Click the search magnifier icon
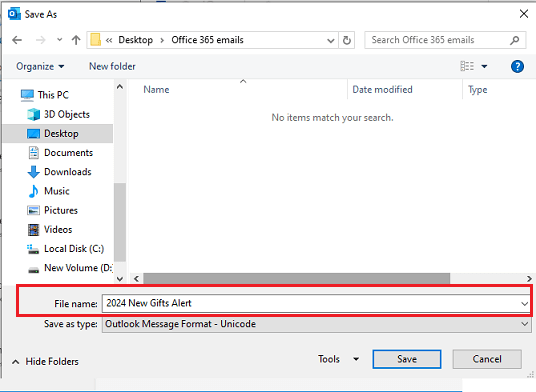Image resolution: width=536 pixels, height=392 pixels. pyautogui.click(x=514, y=40)
